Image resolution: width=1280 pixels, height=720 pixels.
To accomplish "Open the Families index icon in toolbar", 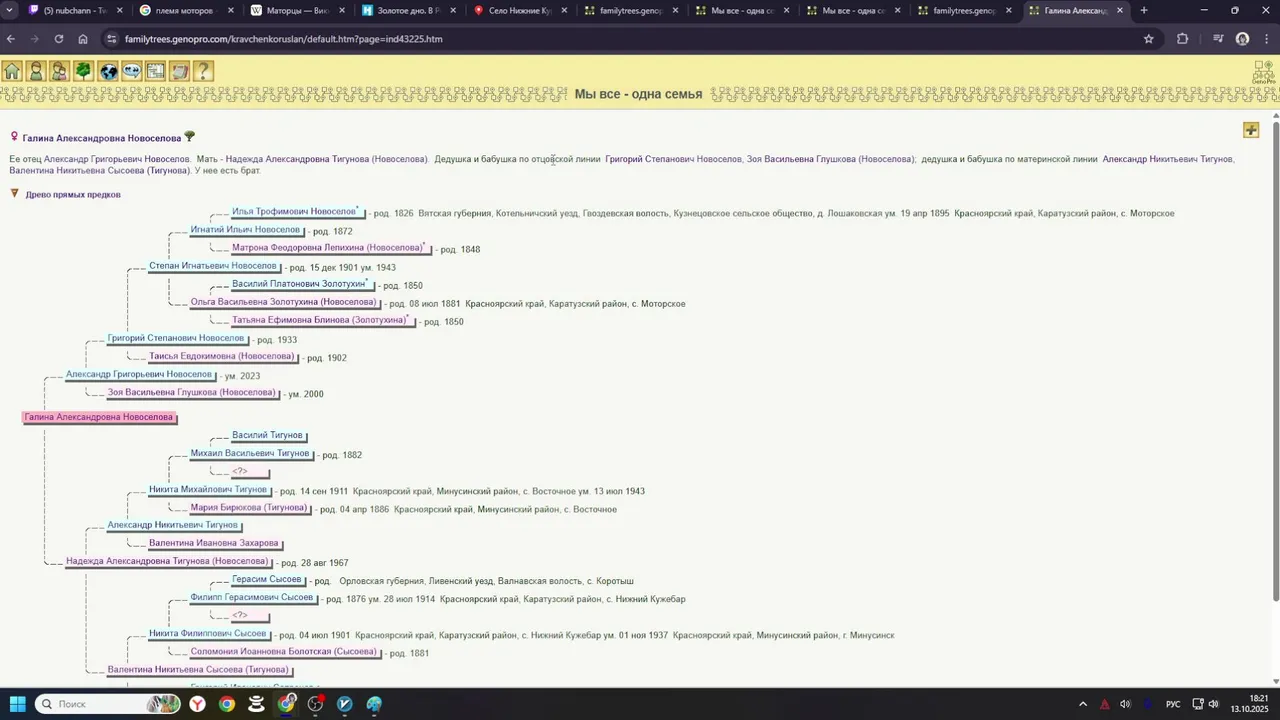I will (x=60, y=71).
